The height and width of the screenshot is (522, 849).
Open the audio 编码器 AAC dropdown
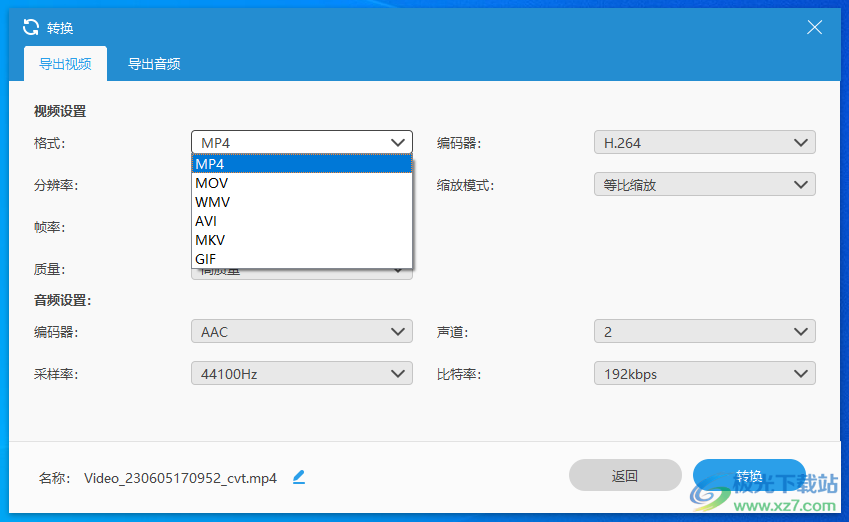pyautogui.click(x=302, y=331)
